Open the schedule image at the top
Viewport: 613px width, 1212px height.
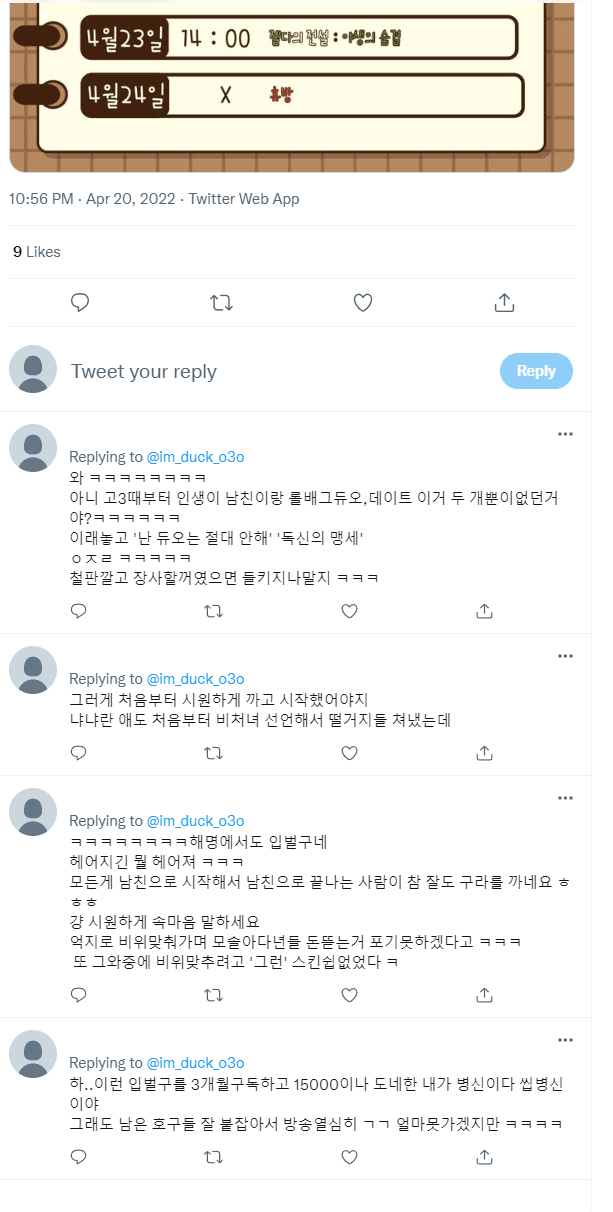[292, 86]
